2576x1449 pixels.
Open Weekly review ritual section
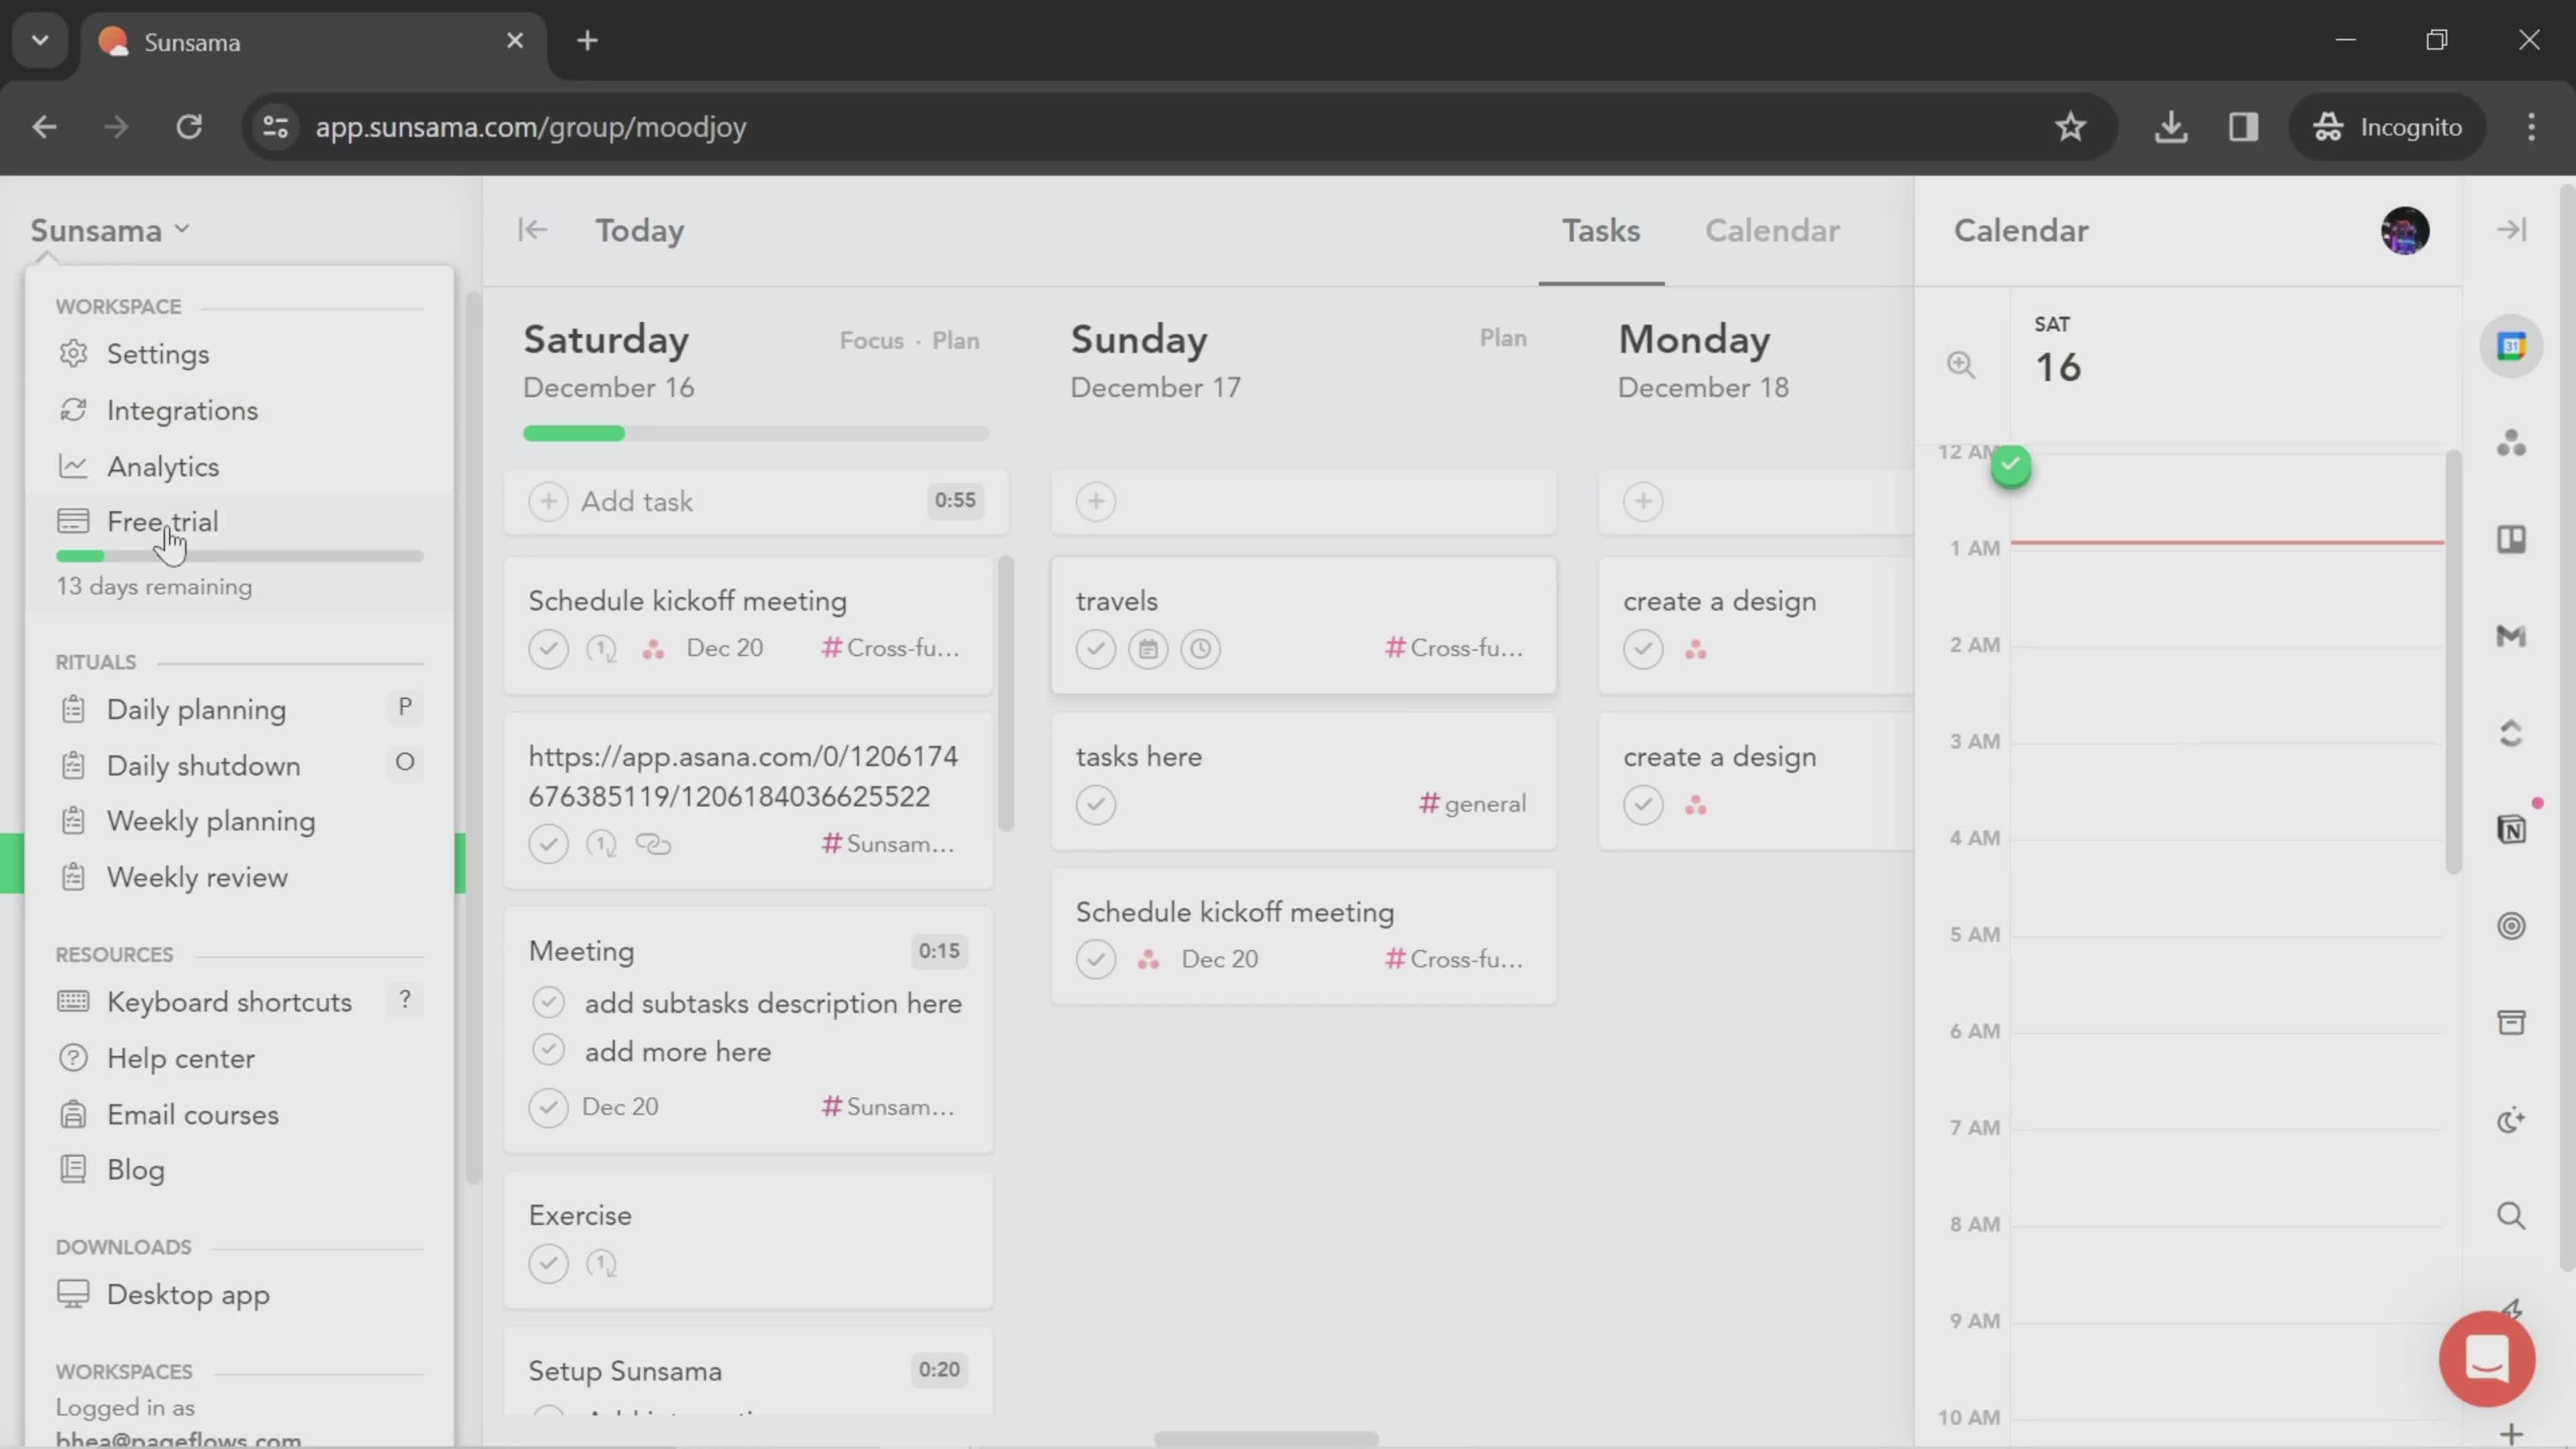pyautogui.click(x=197, y=875)
